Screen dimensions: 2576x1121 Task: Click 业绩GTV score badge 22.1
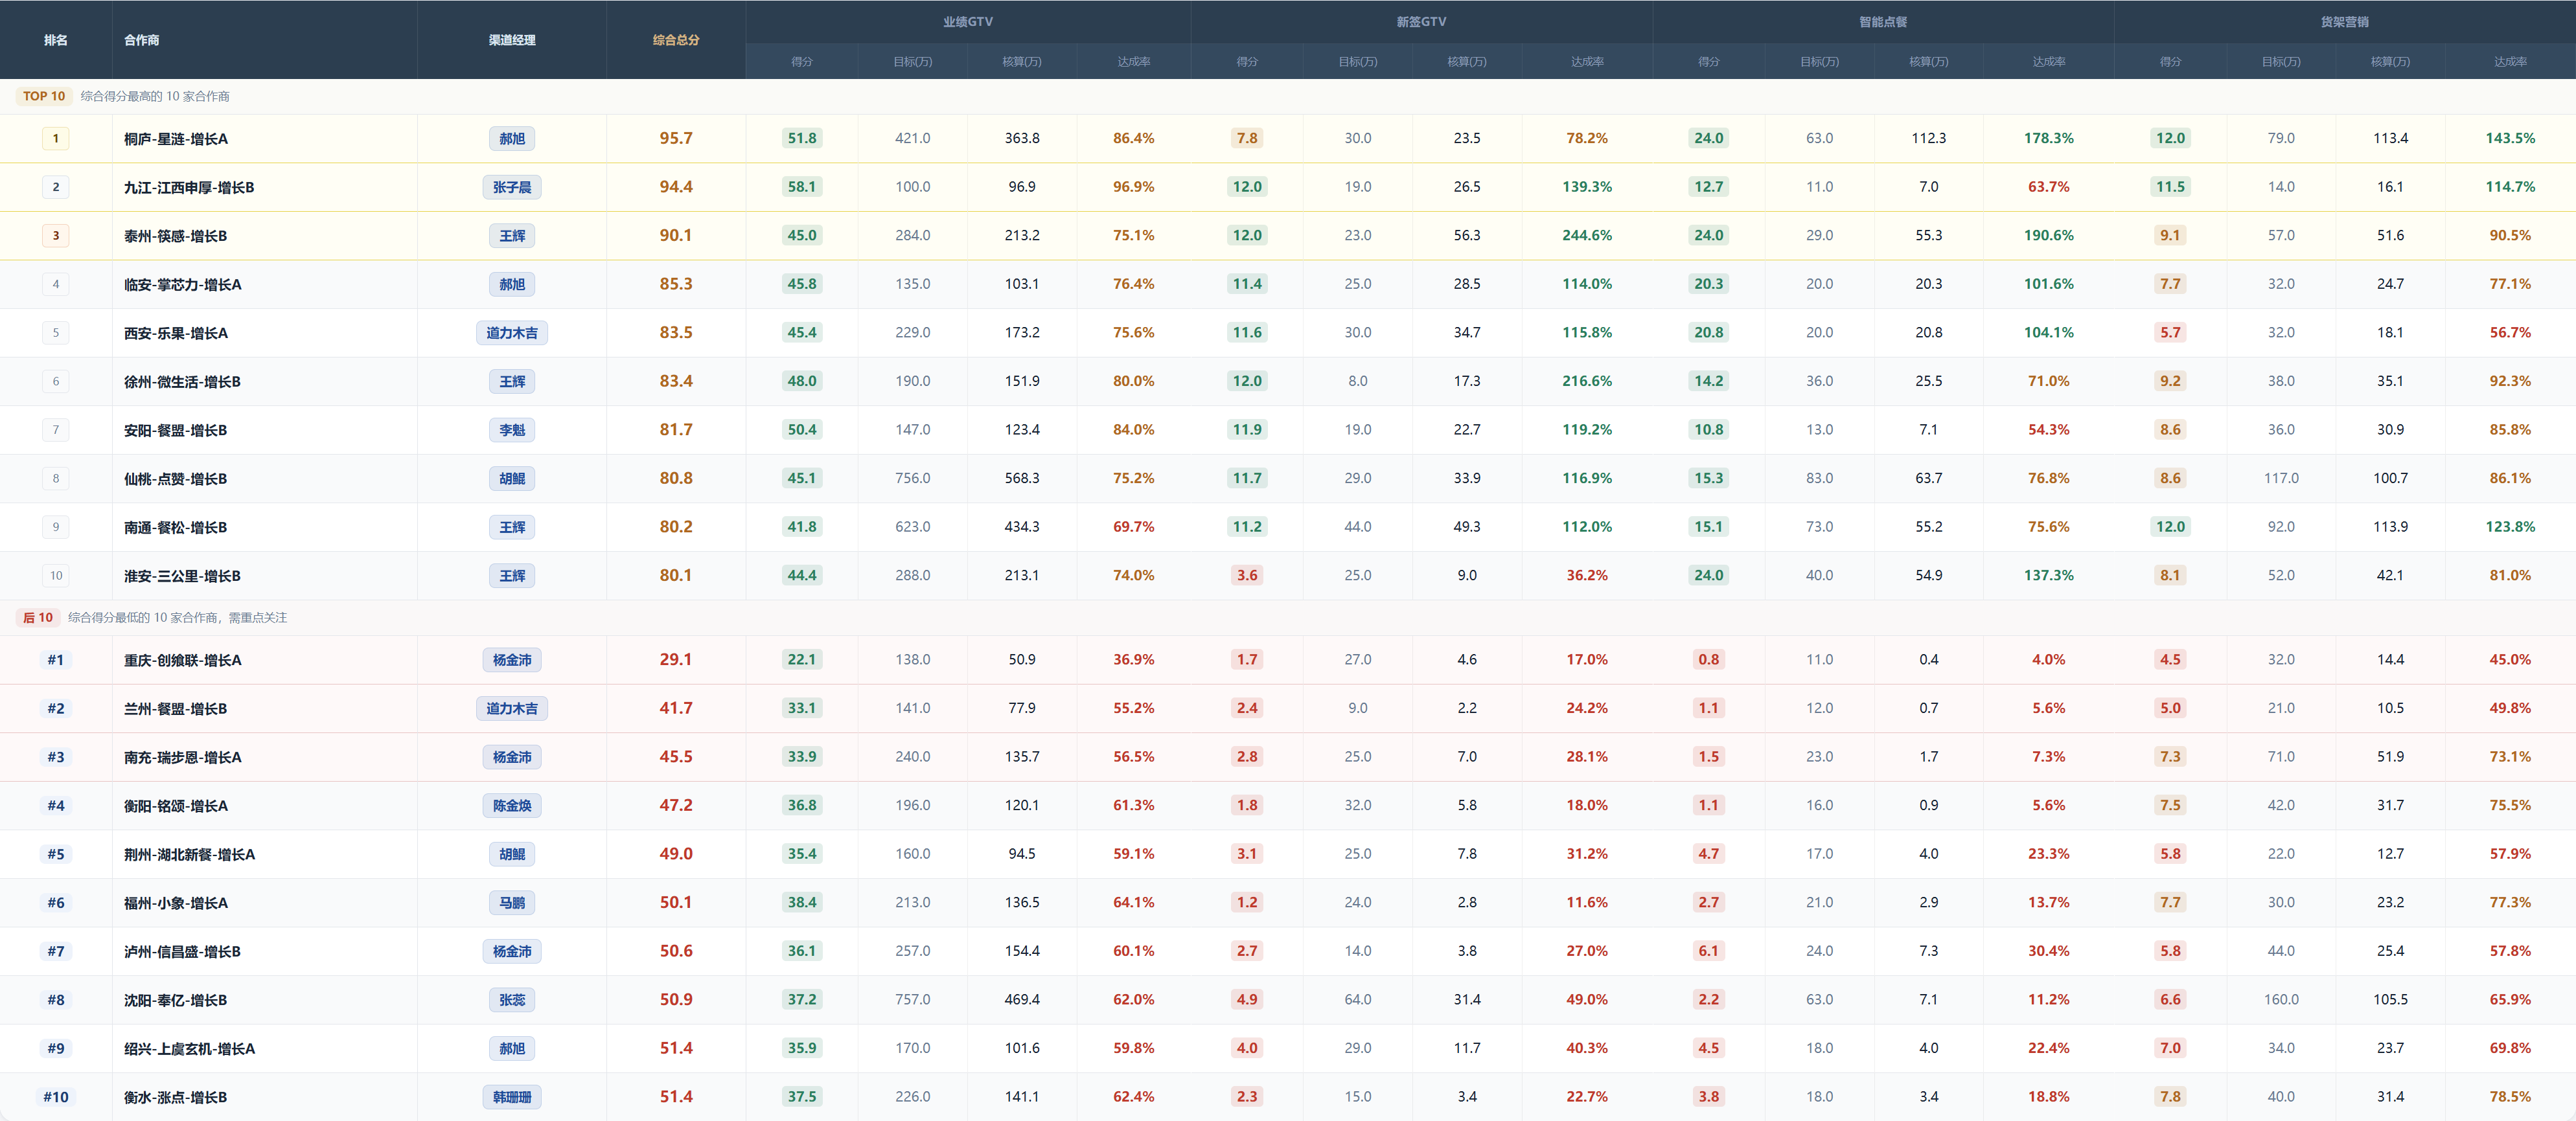802,659
